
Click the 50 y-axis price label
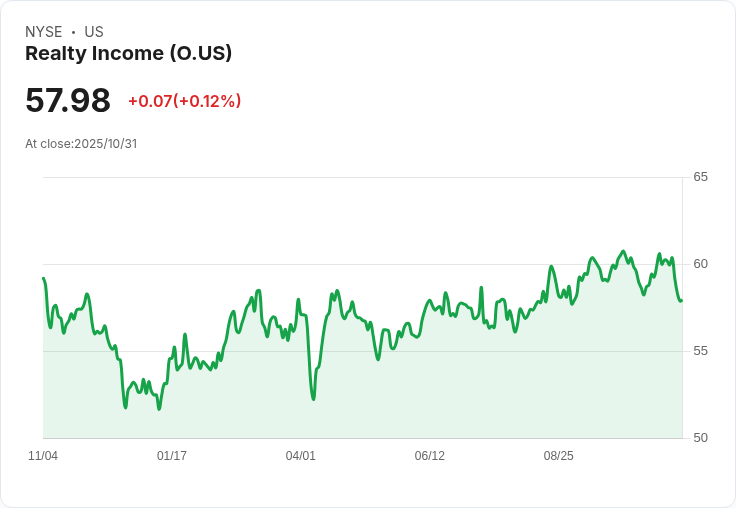point(700,438)
